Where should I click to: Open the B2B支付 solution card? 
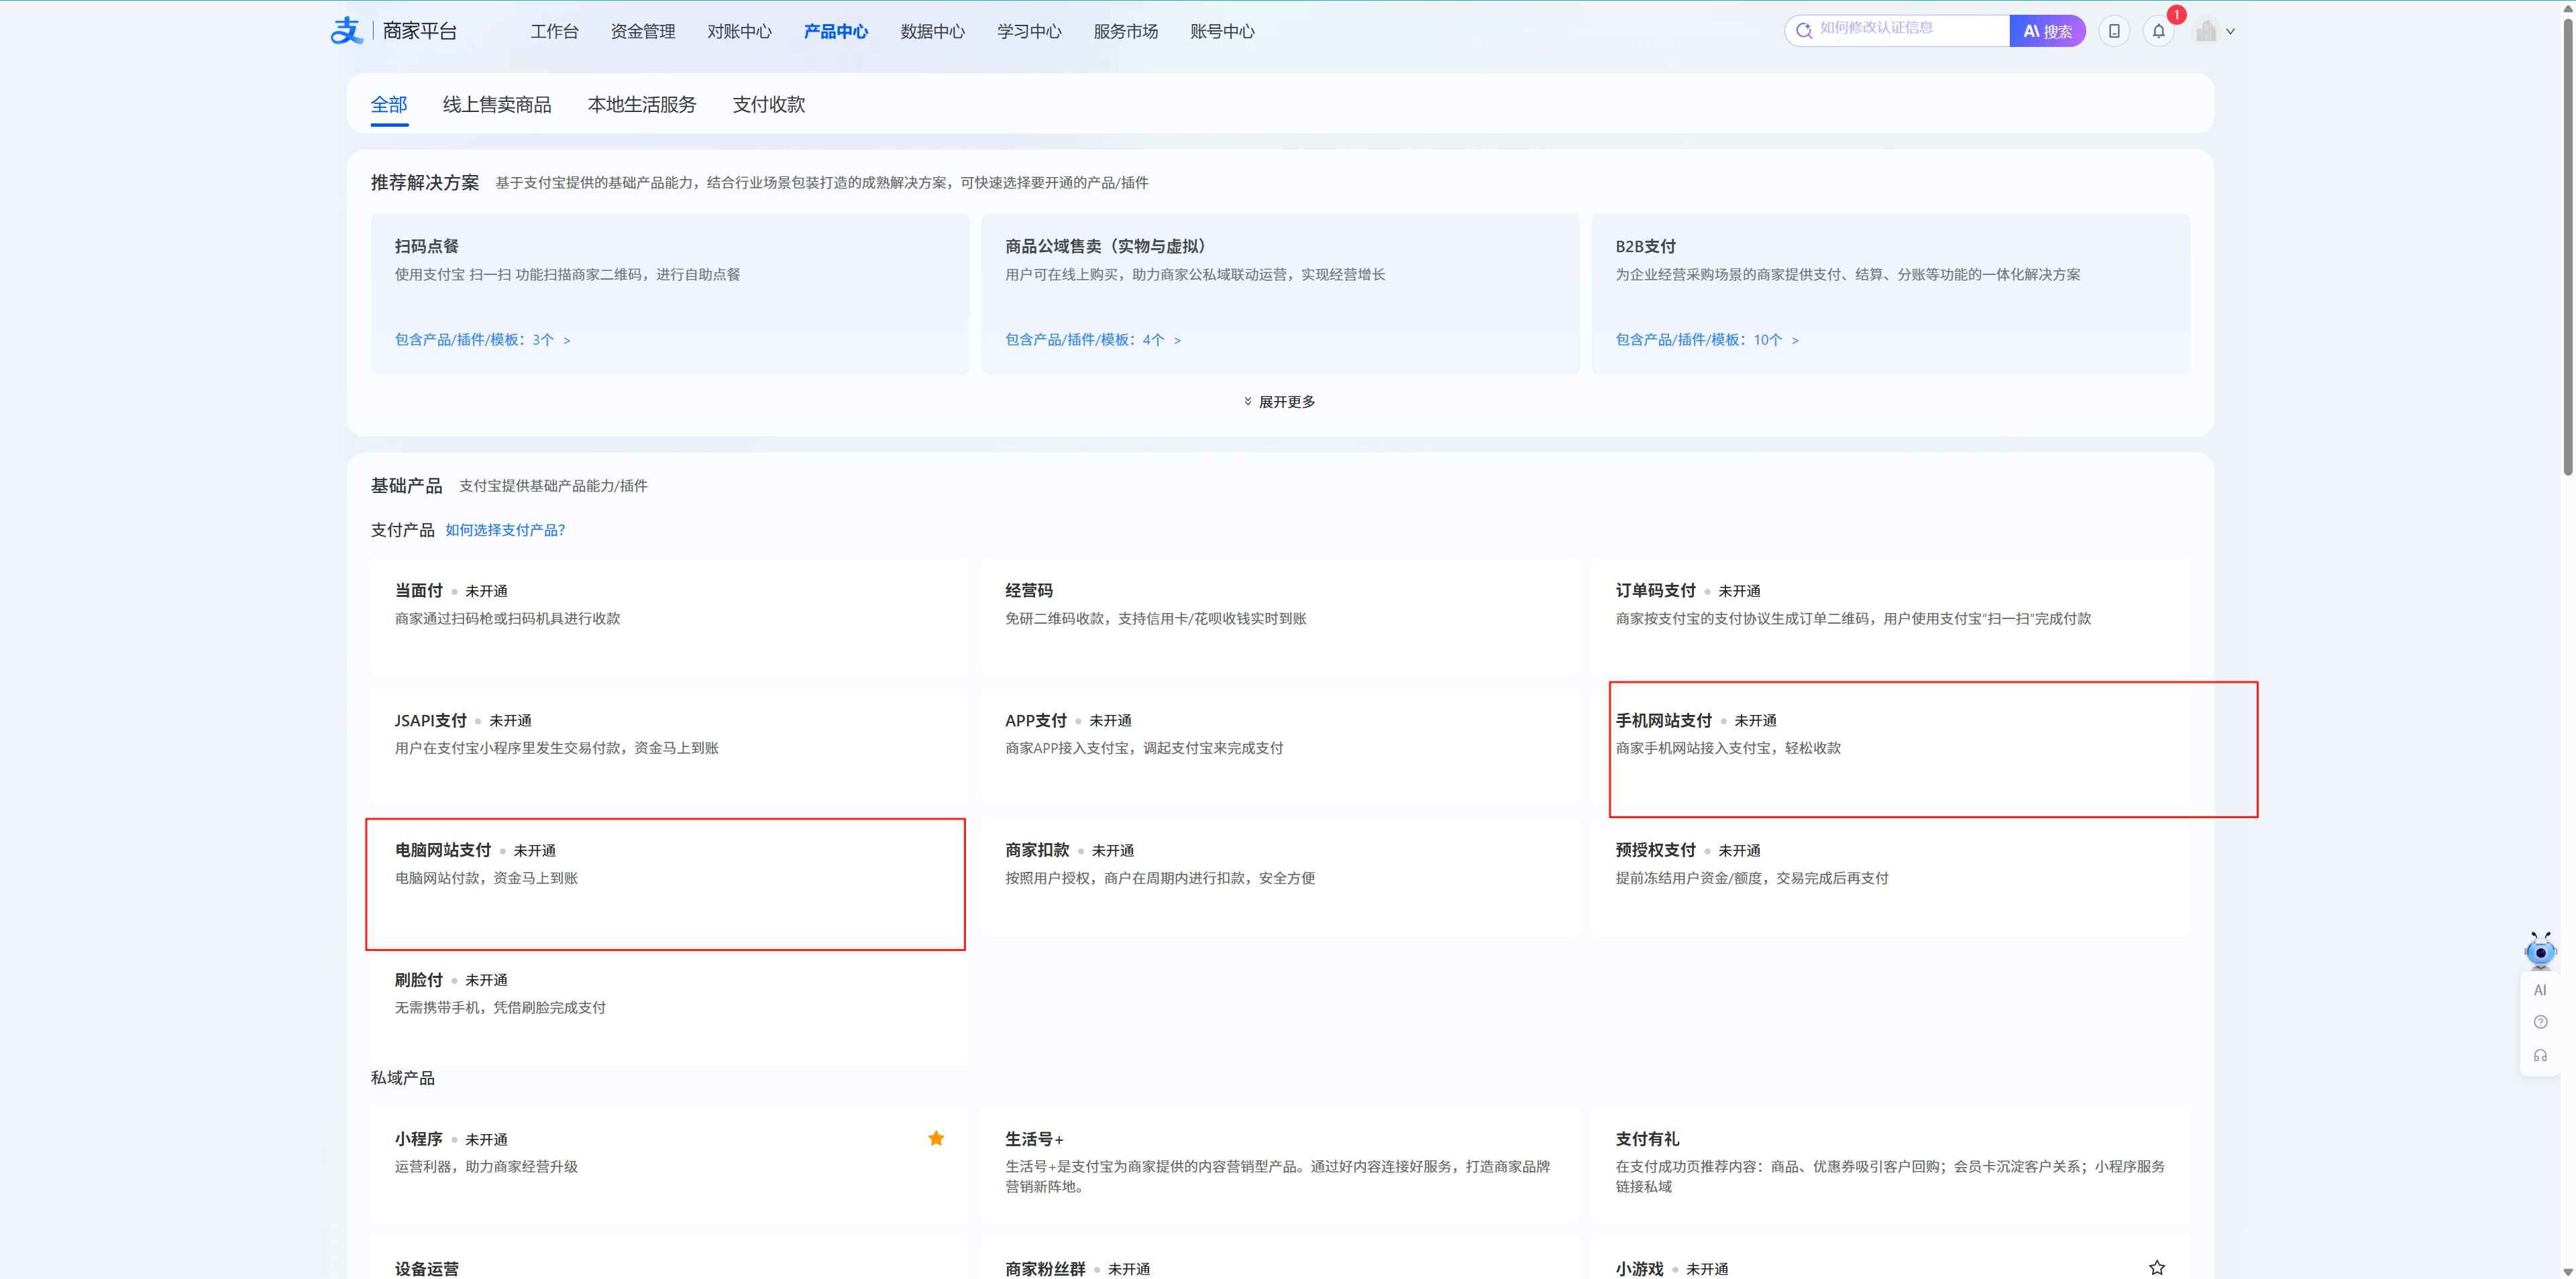click(1891, 293)
